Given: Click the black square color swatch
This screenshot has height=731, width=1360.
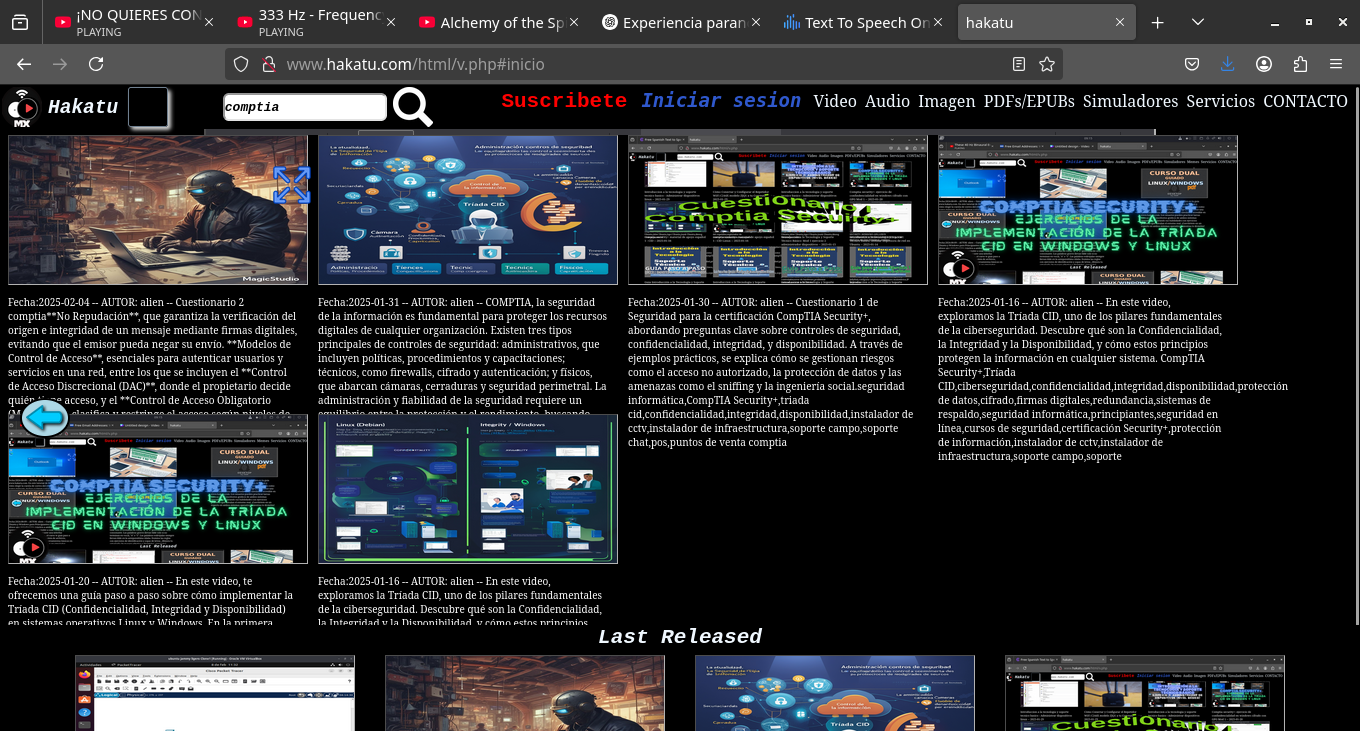Looking at the screenshot, I should coord(148,107).
